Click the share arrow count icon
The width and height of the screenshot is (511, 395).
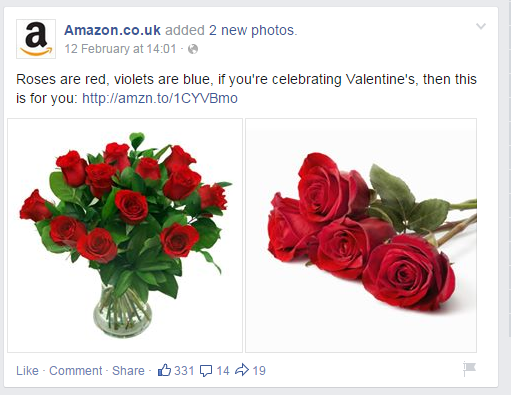(x=242, y=370)
